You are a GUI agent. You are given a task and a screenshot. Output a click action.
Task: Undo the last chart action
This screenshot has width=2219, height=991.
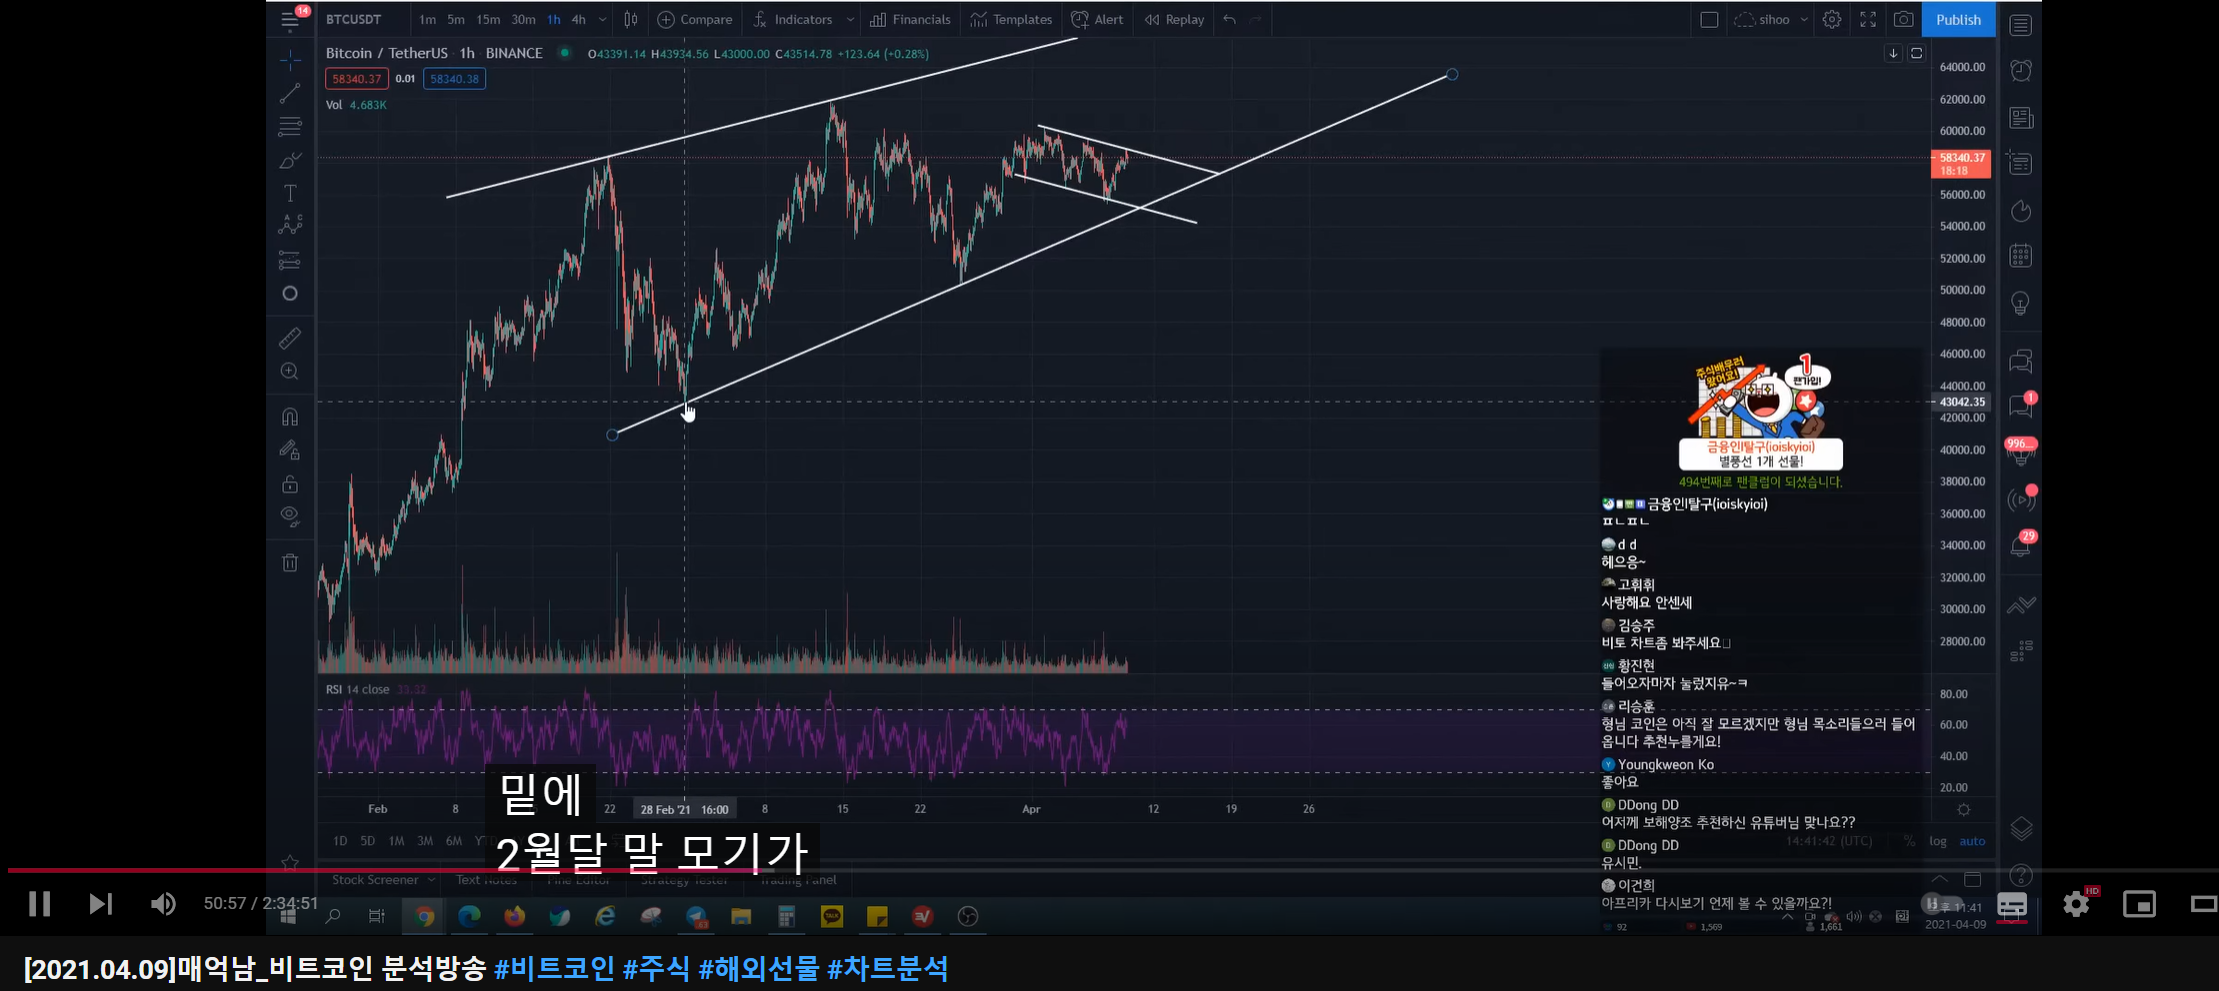tap(1229, 19)
